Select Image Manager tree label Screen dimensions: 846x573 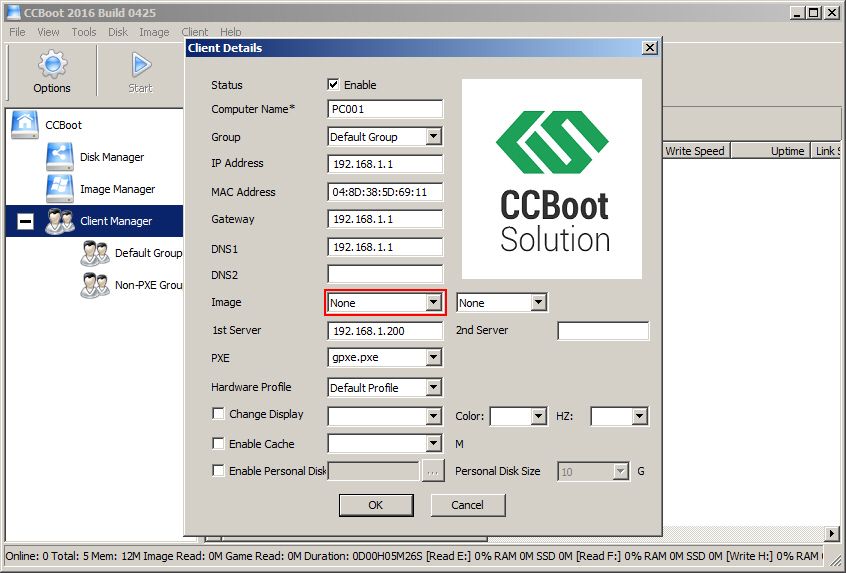(x=118, y=189)
